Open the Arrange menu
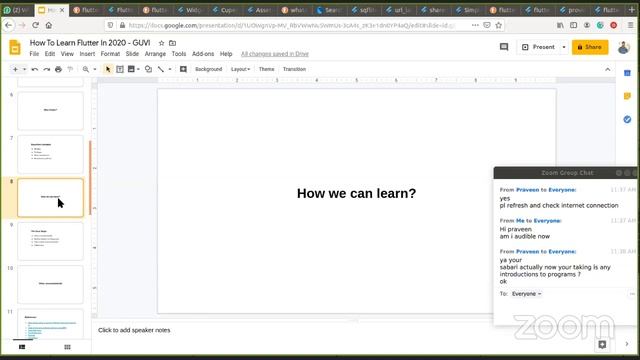 (x=155, y=54)
